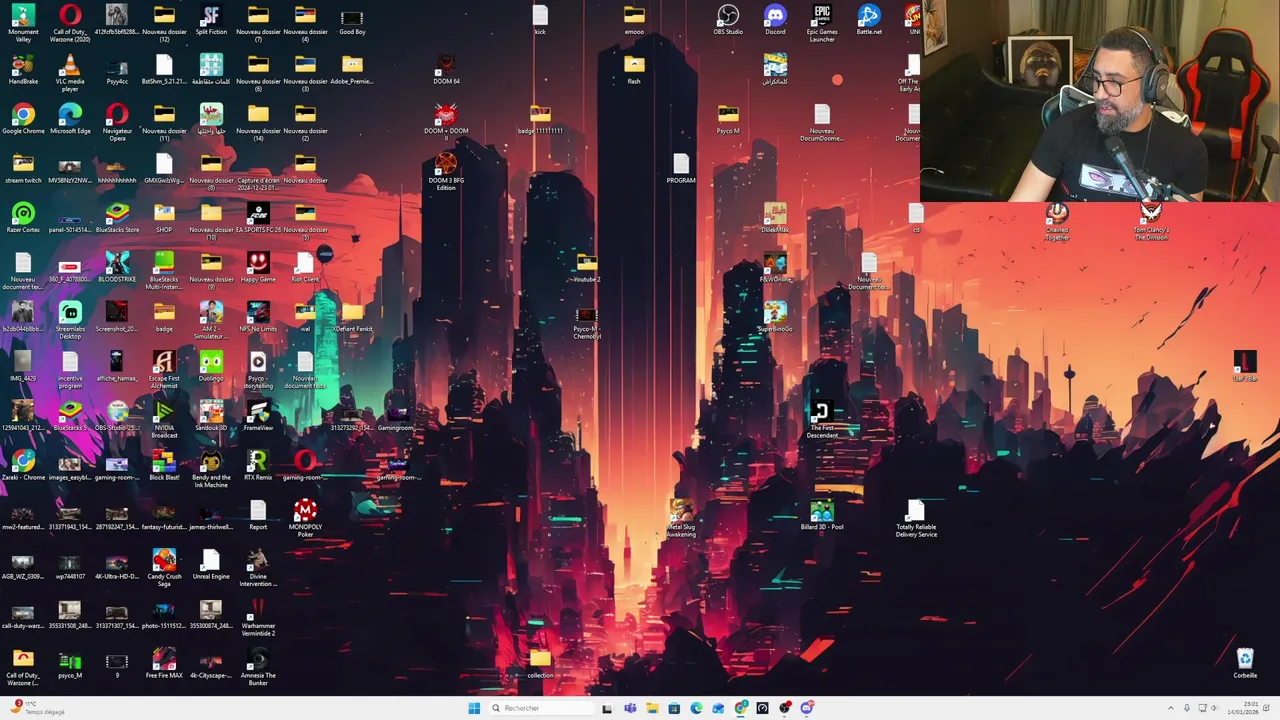The image size is (1280, 720).
Task: Open Metal Slug Awakening
Action: pos(681,518)
